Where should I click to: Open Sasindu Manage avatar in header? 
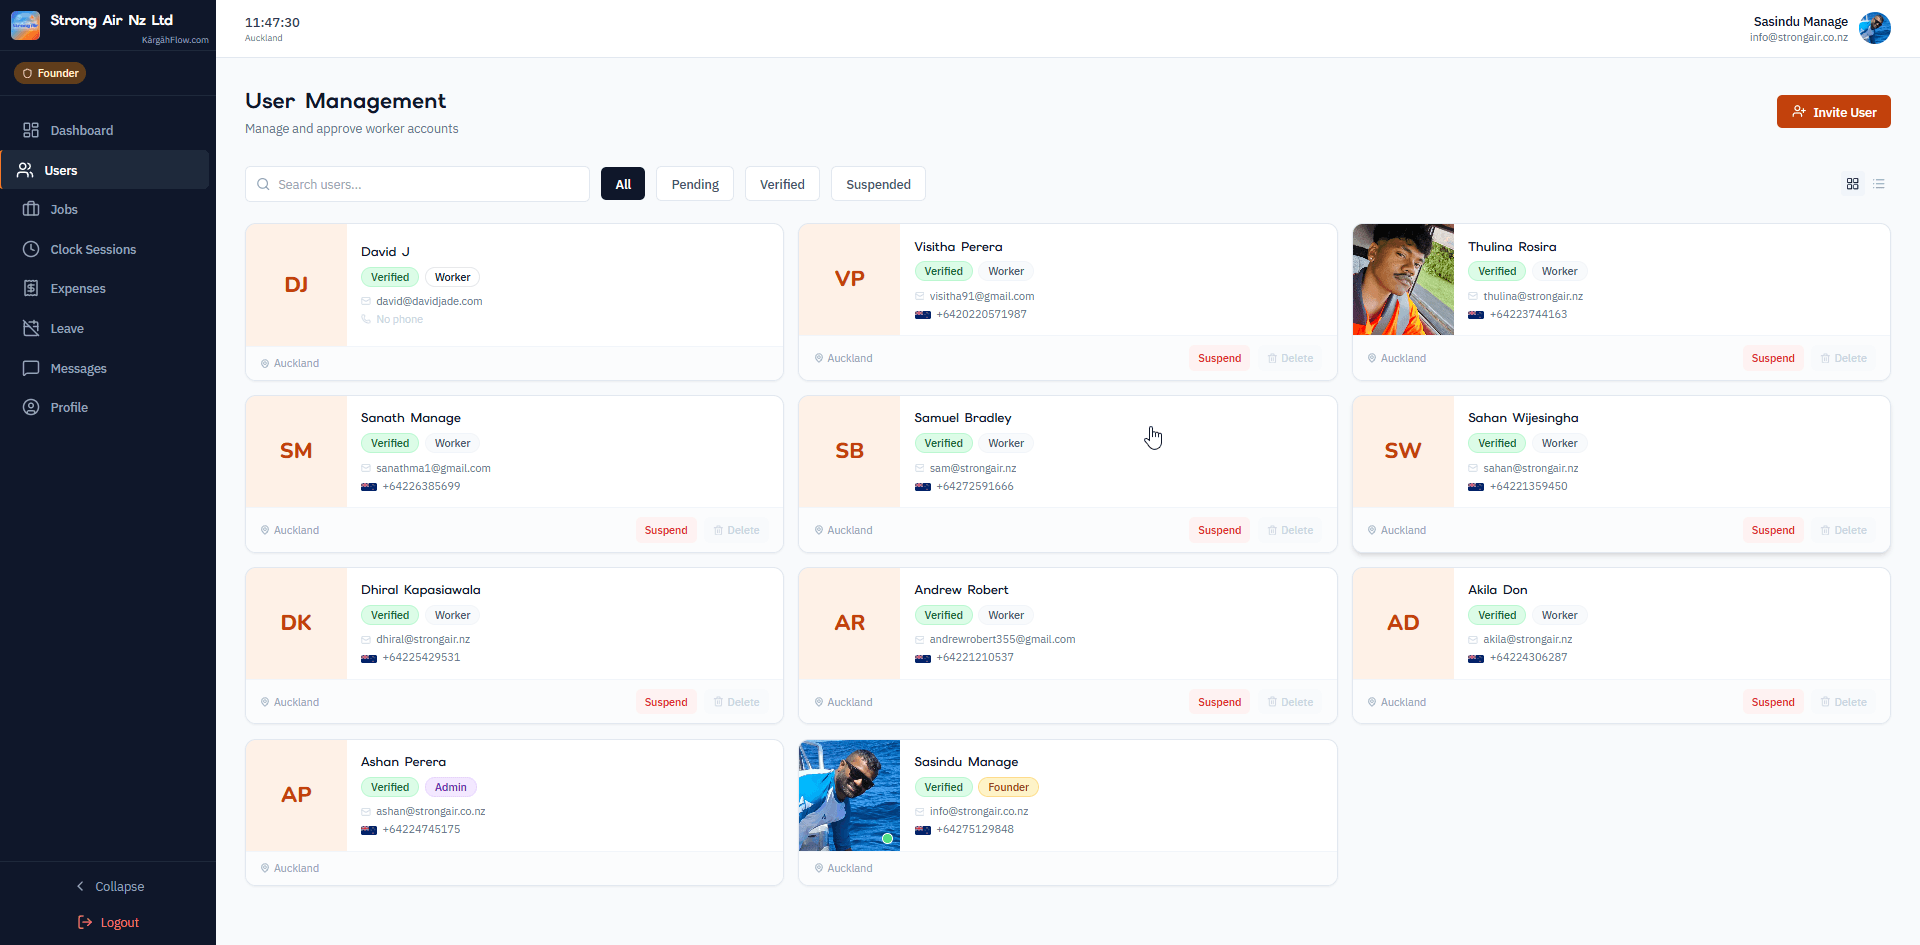(x=1874, y=28)
